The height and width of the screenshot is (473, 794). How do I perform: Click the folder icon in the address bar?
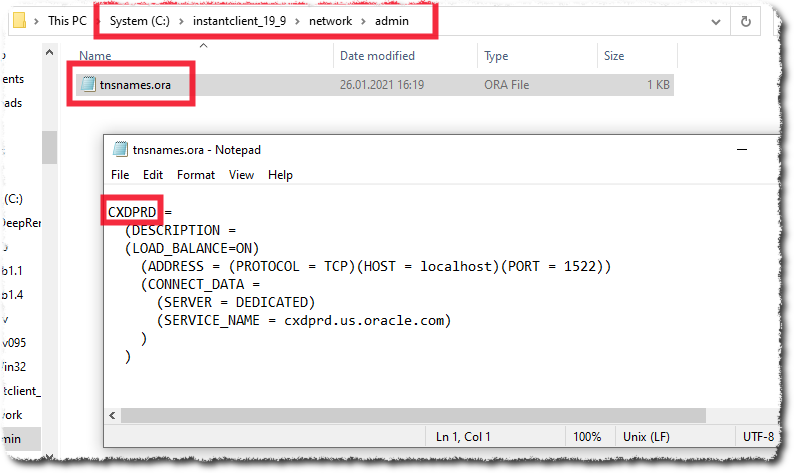click(x=18, y=22)
